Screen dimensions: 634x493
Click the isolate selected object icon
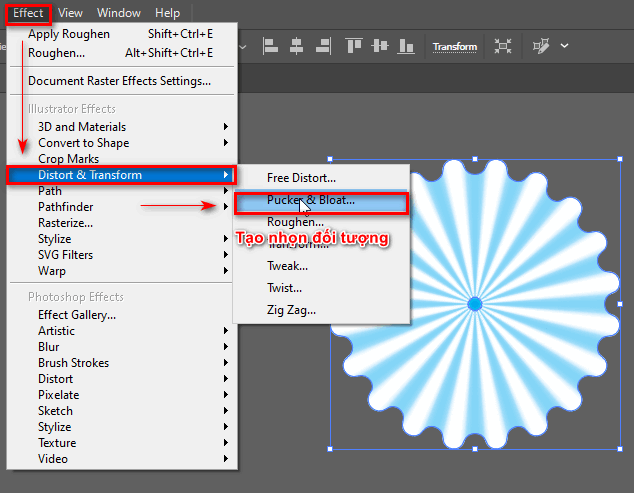pyautogui.click(x=503, y=46)
